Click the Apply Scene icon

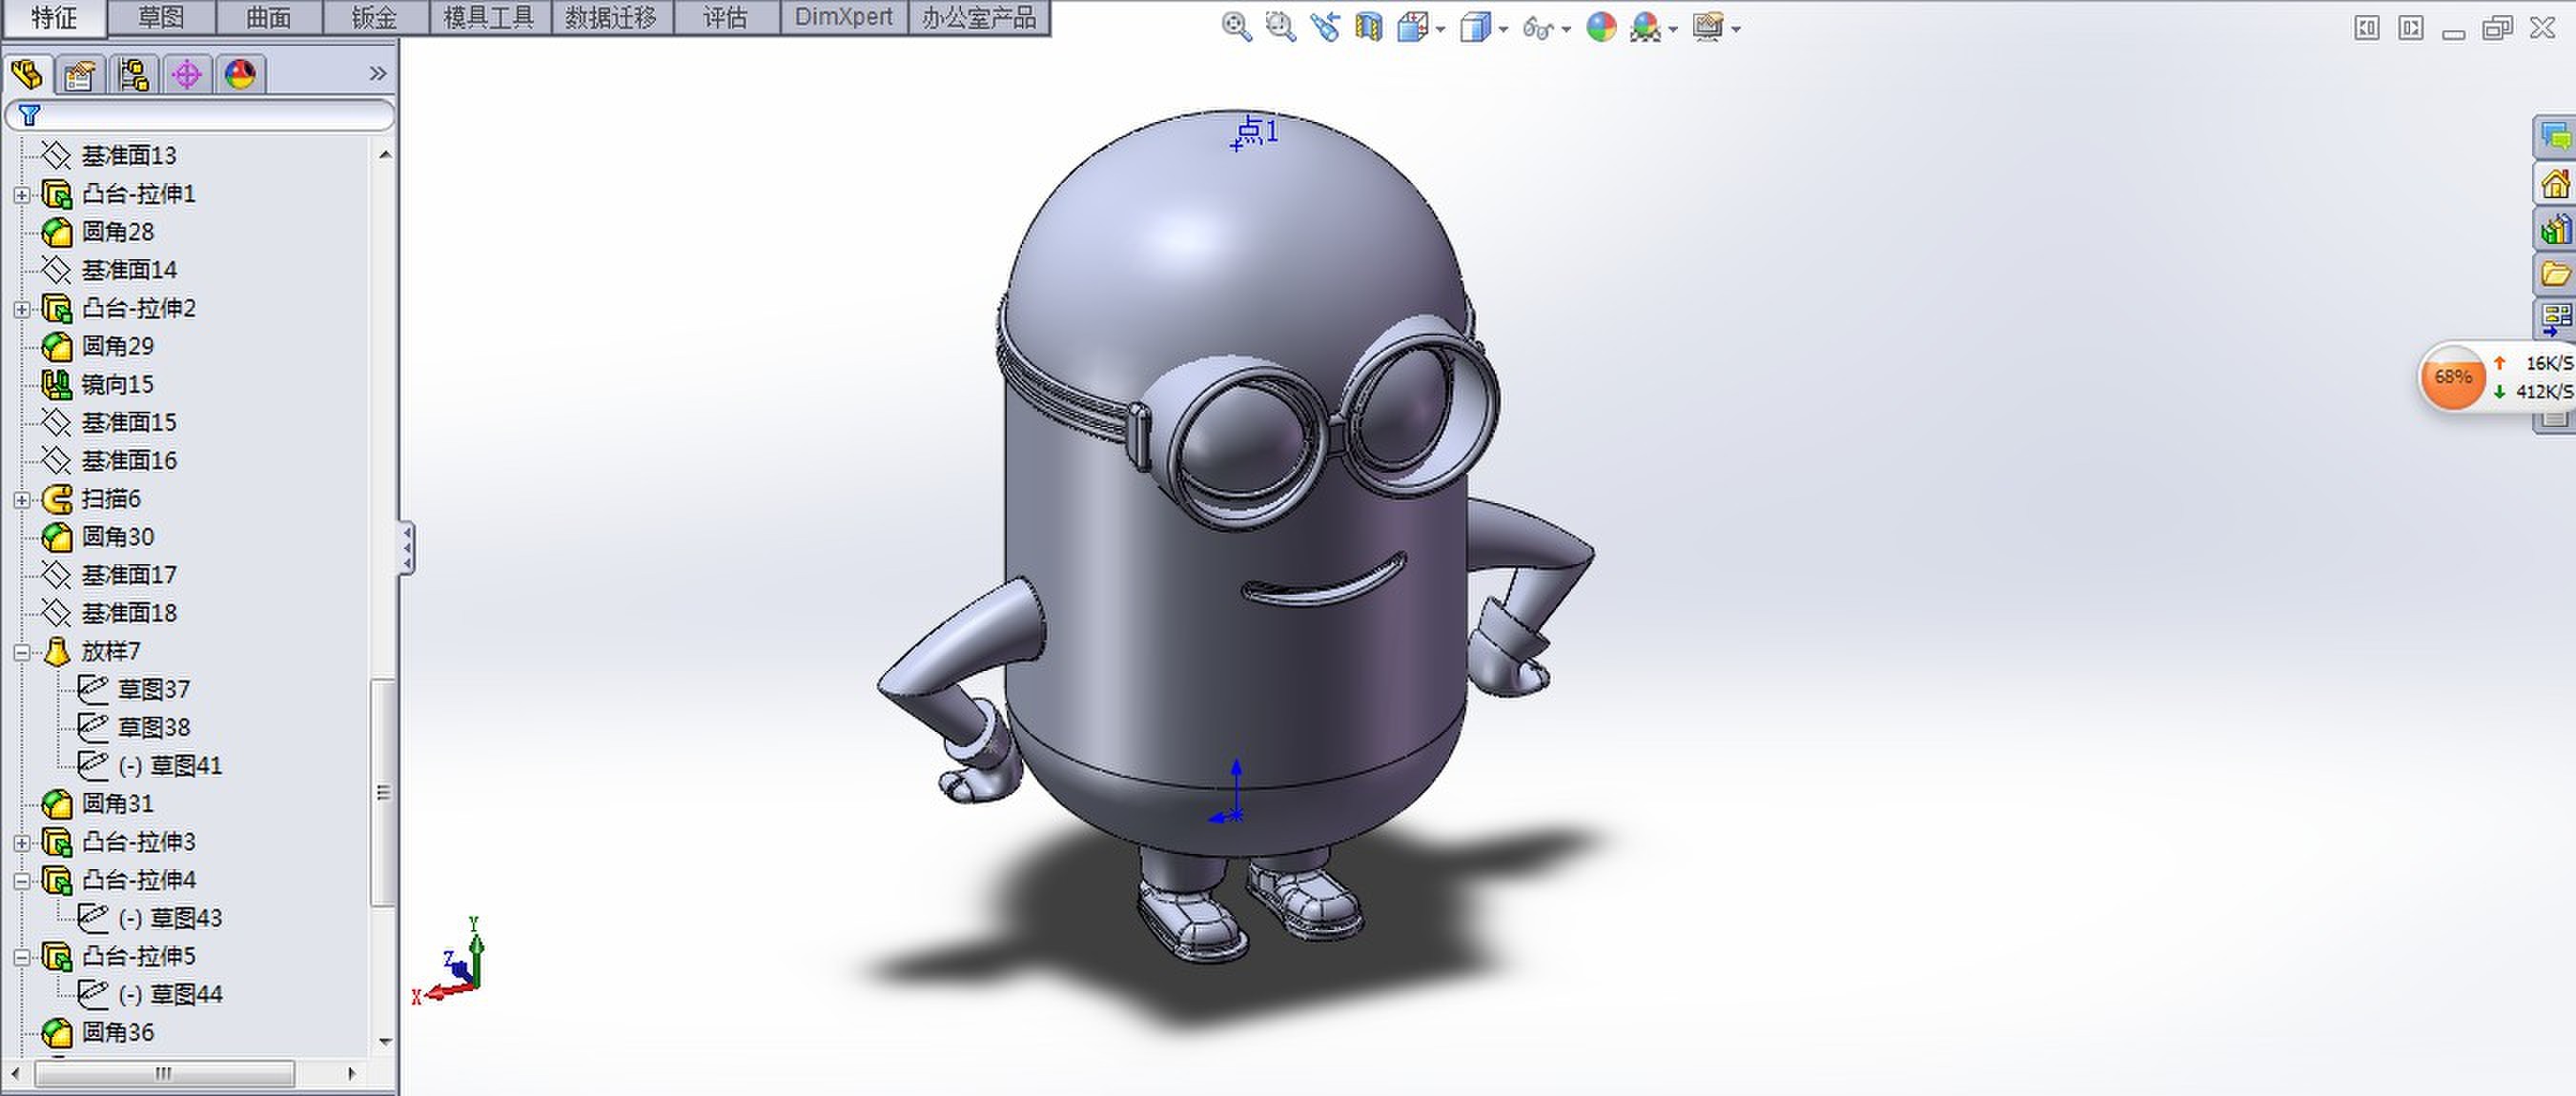click(1645, 28)
